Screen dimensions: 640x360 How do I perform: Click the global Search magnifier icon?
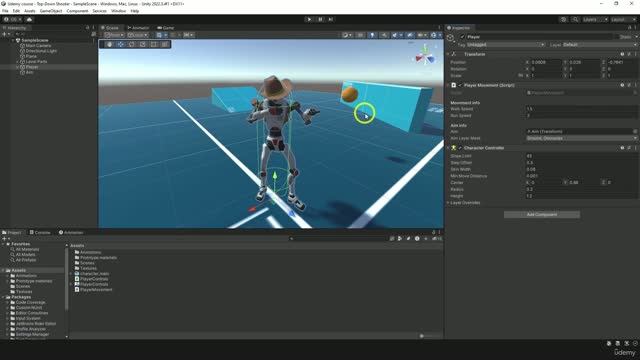click(x=575, y=19)
